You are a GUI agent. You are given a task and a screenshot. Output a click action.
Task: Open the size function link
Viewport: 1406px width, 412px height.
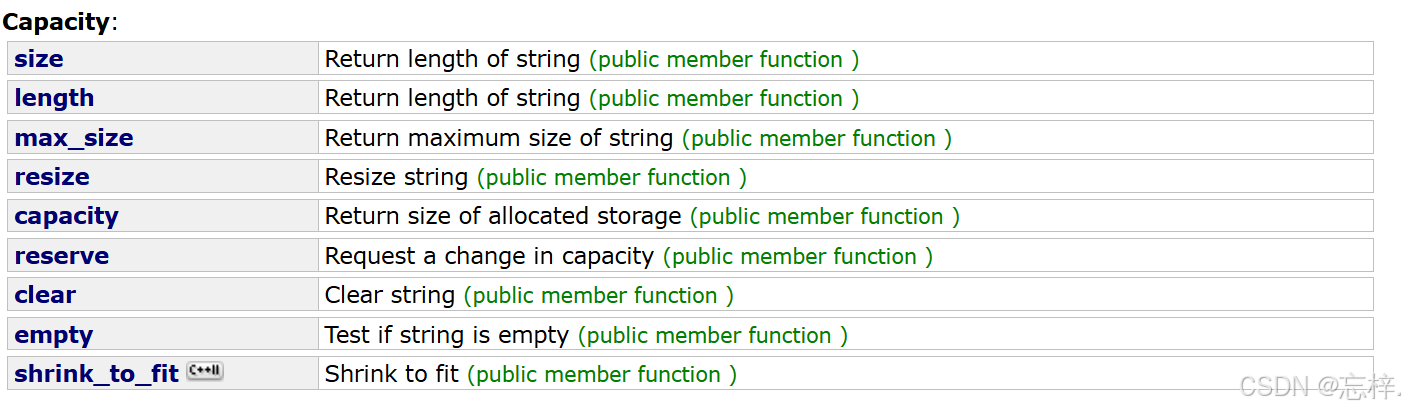pos(39,59)
